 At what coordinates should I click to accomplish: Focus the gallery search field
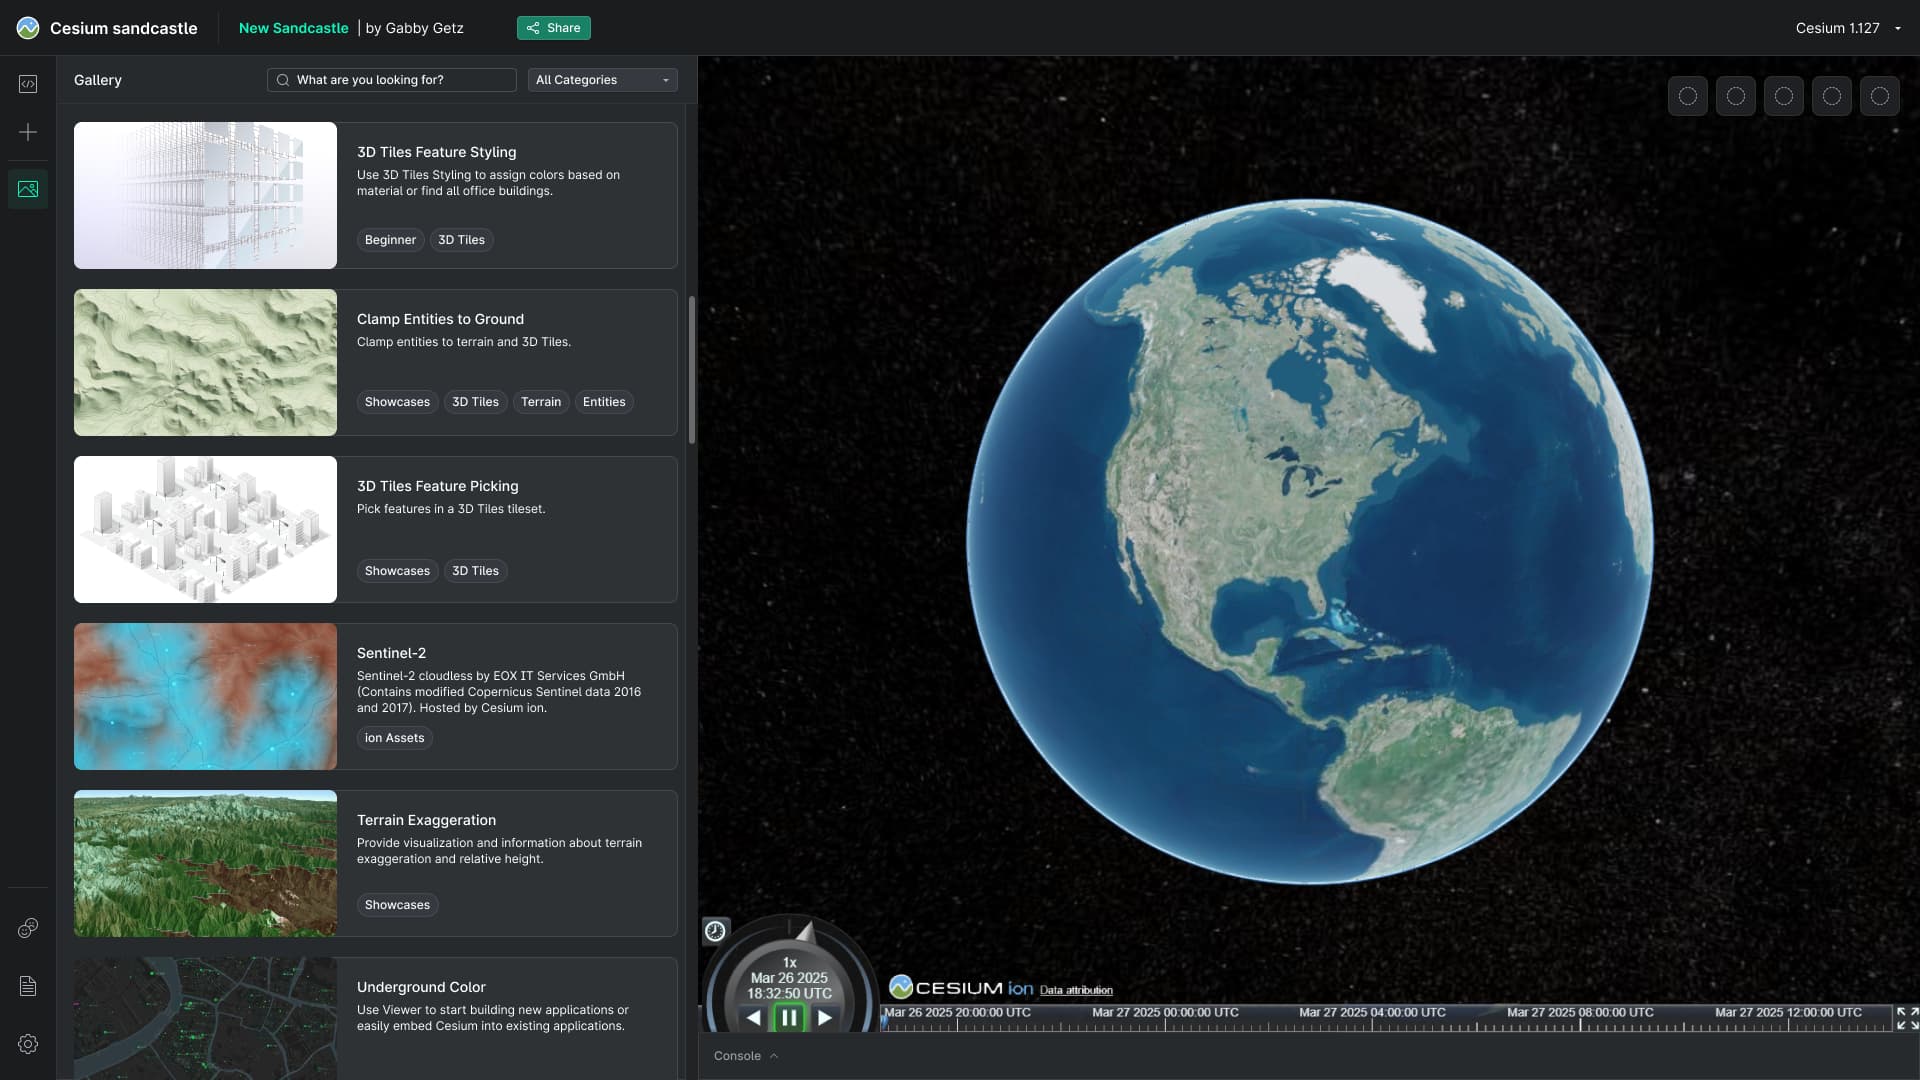click(392, 80)
